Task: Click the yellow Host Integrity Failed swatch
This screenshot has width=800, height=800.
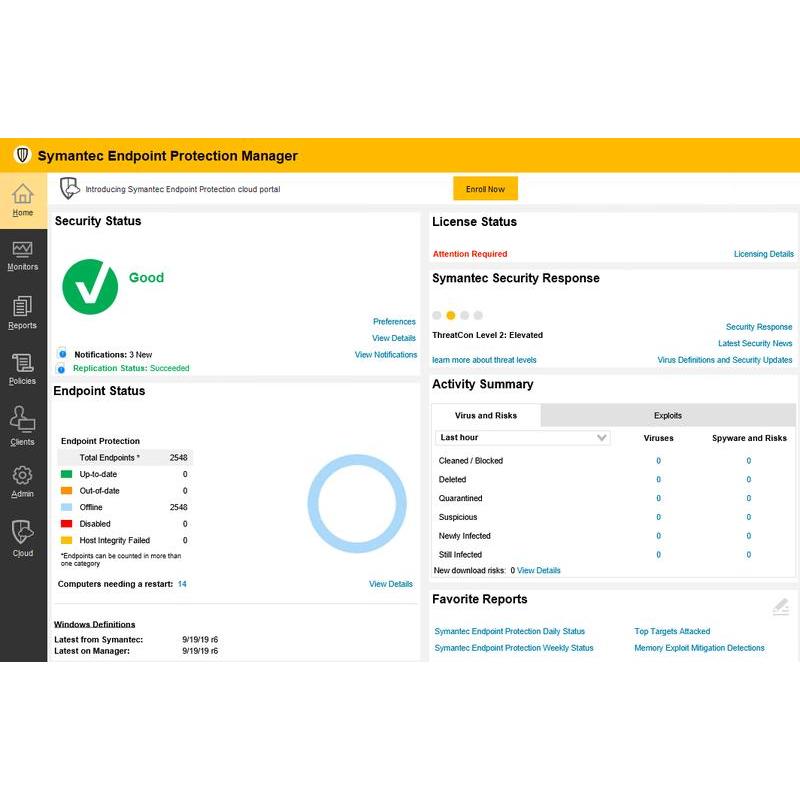Action: coord(66,540)
